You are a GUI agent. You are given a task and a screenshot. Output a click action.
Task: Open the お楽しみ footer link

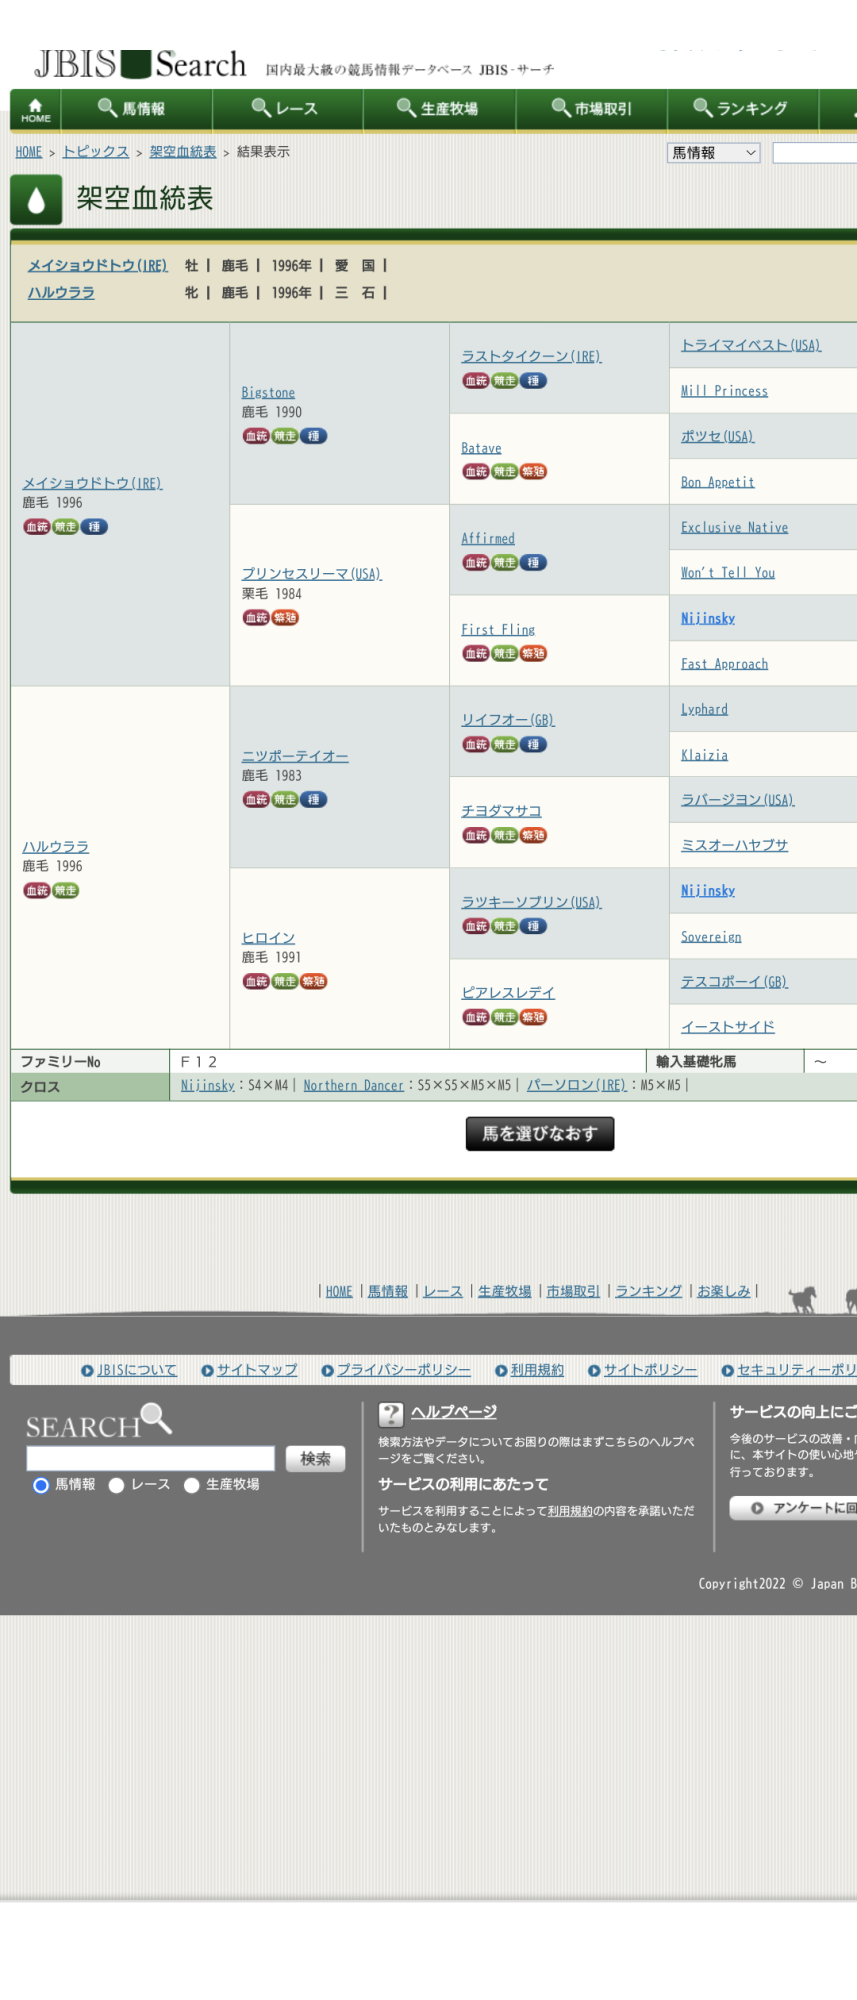pyautogui.click(x=724, y=1292)
